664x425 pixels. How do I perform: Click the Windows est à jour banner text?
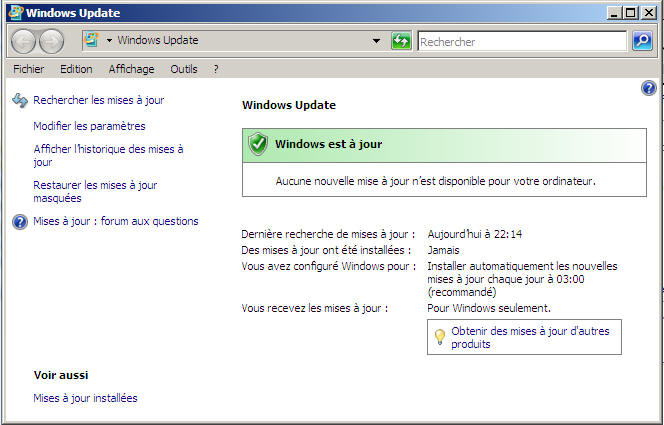pyautogui.click(x=329, y=144)
